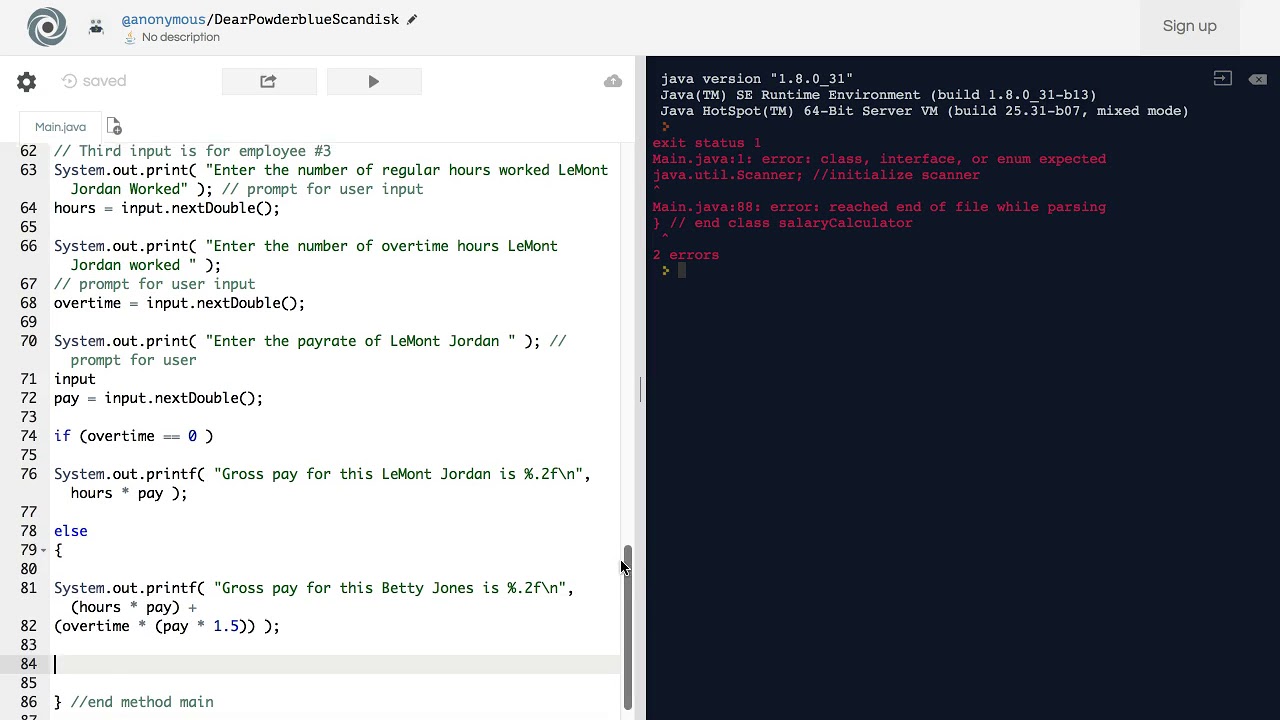
Task: Clear the console icon
Action: pos(1258,79)
